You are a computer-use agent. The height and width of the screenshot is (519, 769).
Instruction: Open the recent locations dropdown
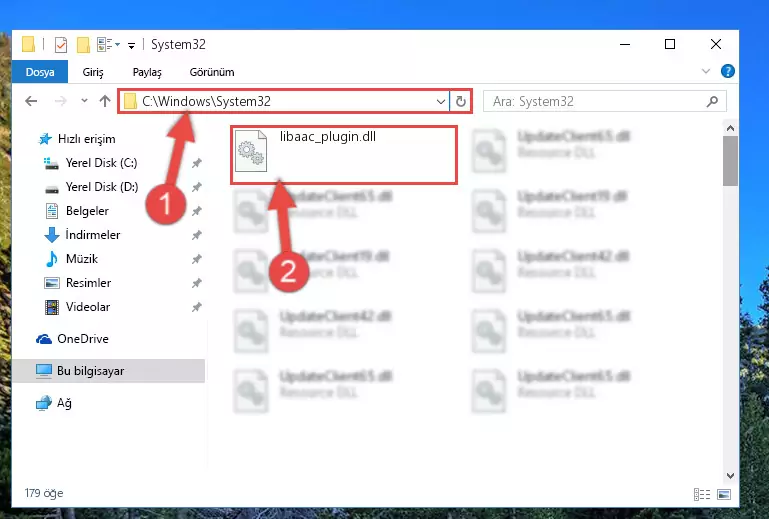pos(84,101)
